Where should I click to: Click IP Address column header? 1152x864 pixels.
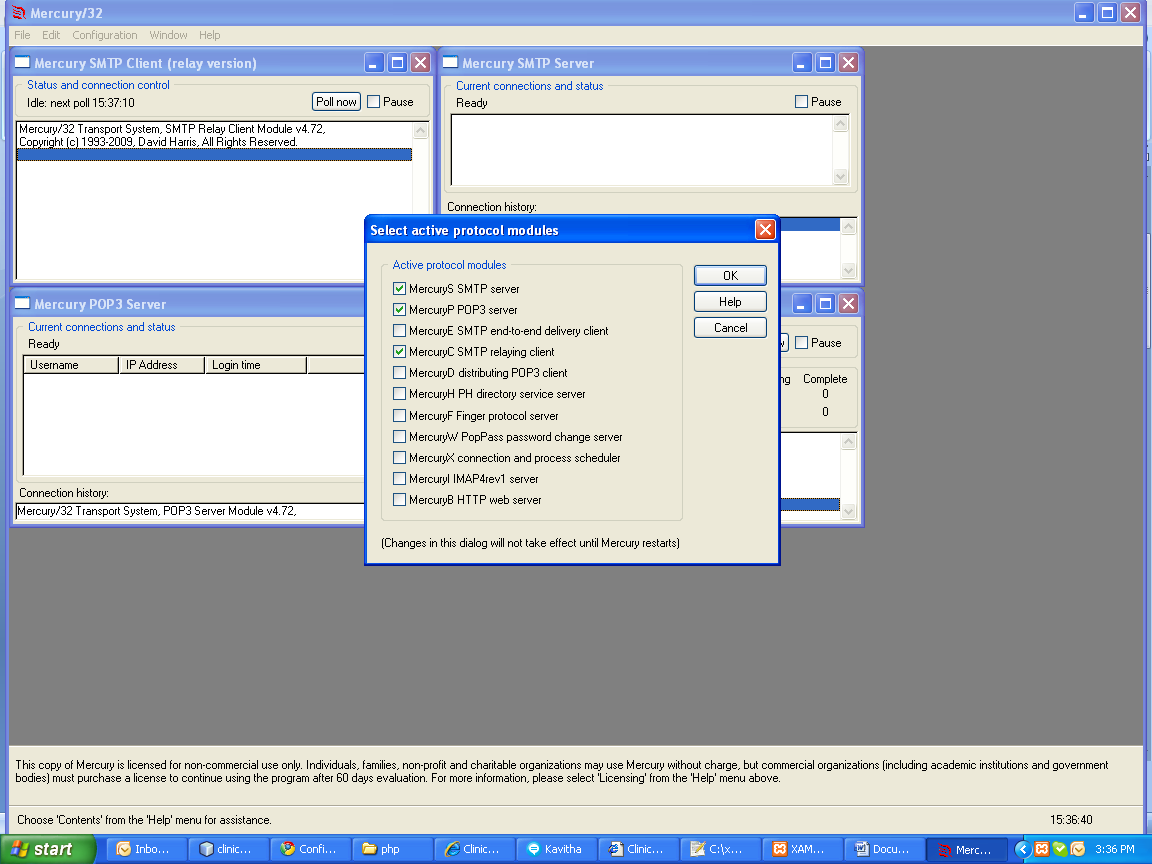point(162,365)
